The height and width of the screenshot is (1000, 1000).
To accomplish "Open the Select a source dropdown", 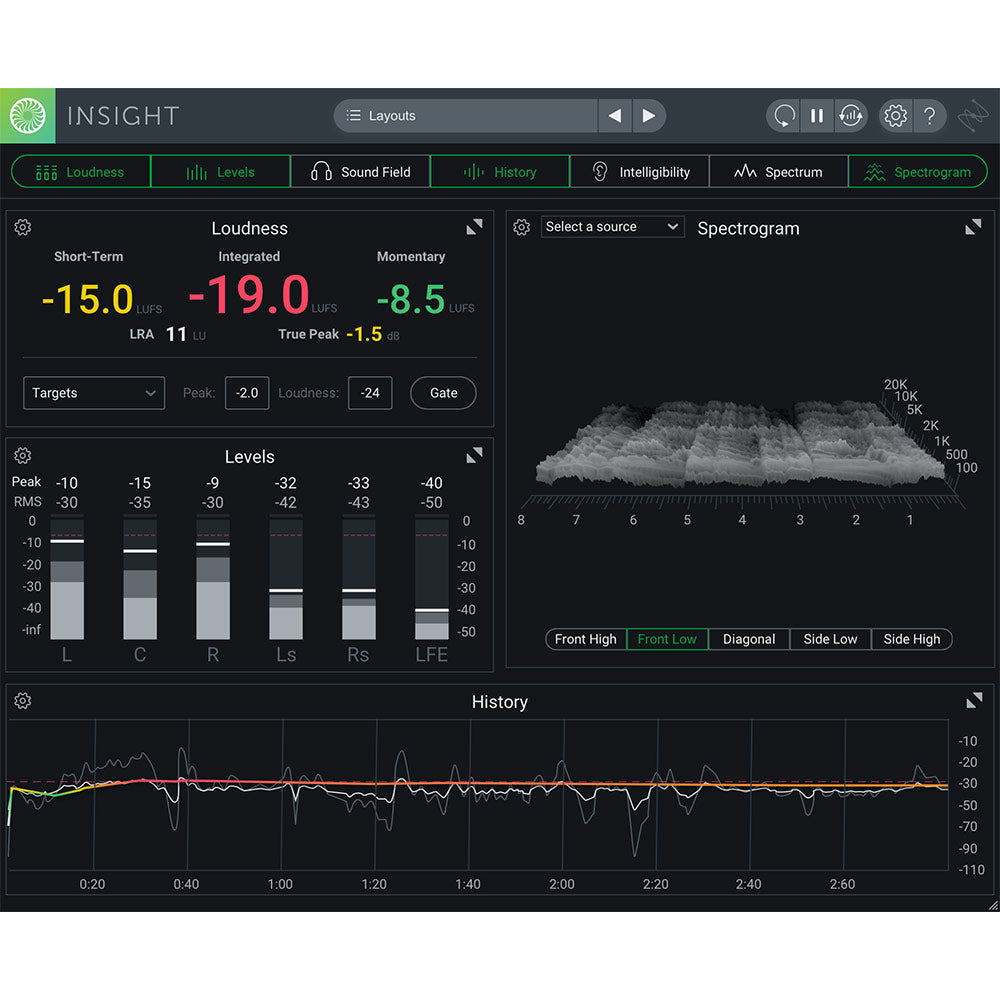I will tap(611, 226).
